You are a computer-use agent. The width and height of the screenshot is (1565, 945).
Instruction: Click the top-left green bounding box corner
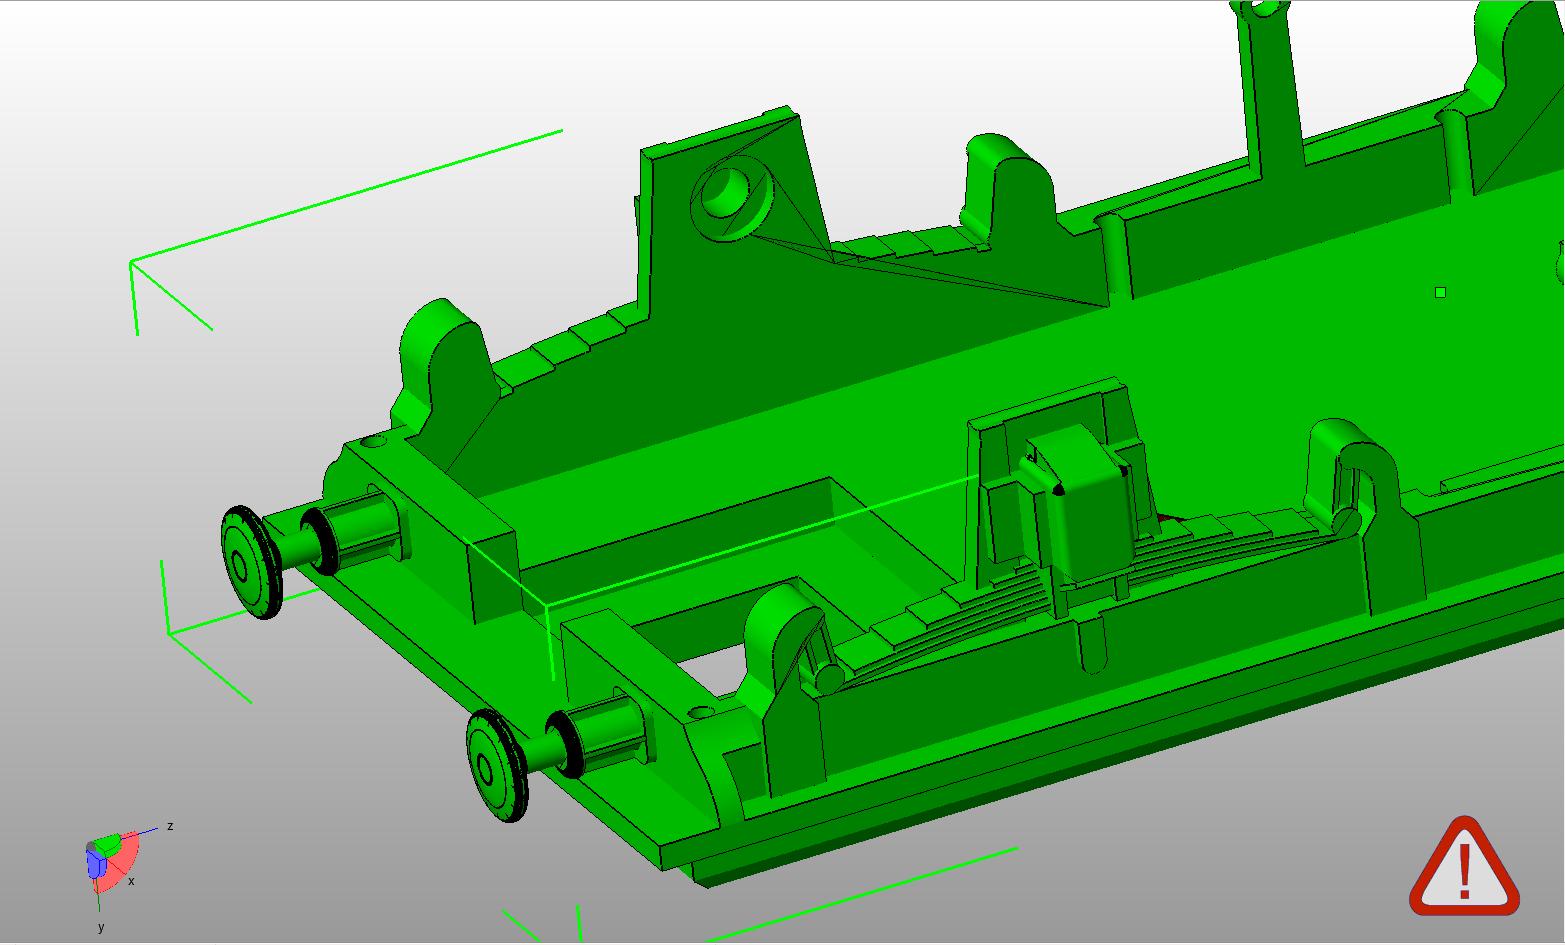130,262
